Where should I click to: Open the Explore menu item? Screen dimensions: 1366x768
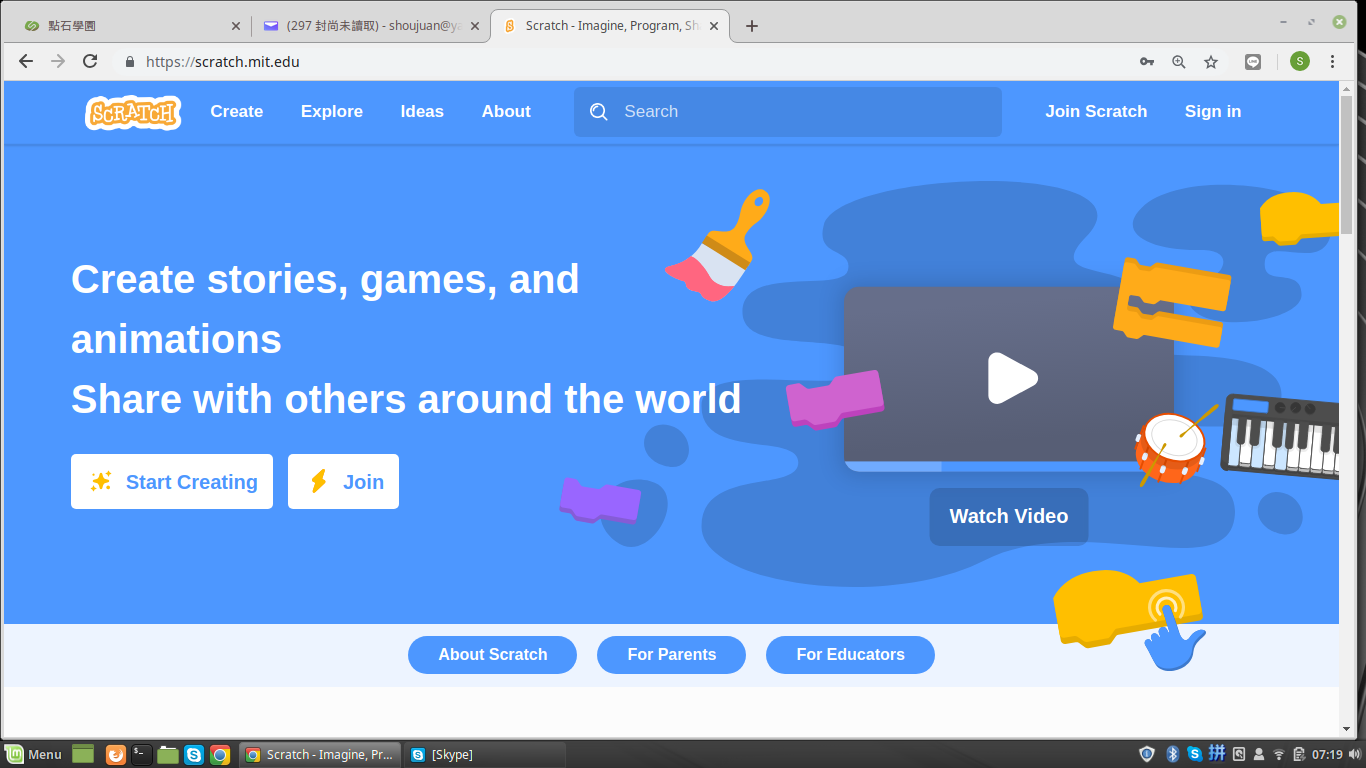(x=332, y=112)
